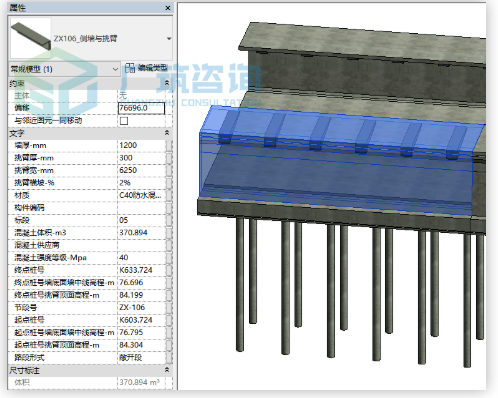Click the 混凝土强度等级-Mpa value 40
The height and width of the screenshot is (398, 498).
142,257
